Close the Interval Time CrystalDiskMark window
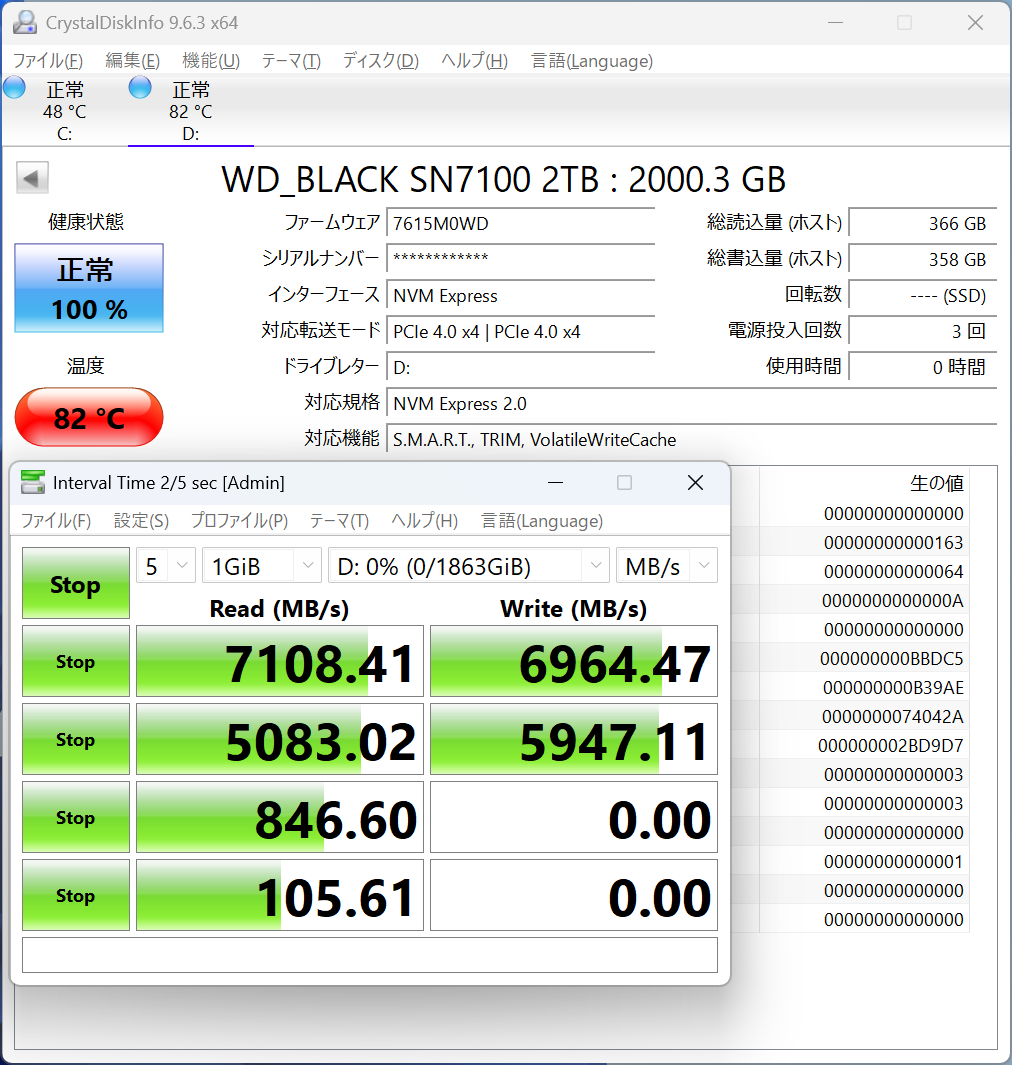The width and height of the screenshot is (1012, 1065). coord(695,483)
